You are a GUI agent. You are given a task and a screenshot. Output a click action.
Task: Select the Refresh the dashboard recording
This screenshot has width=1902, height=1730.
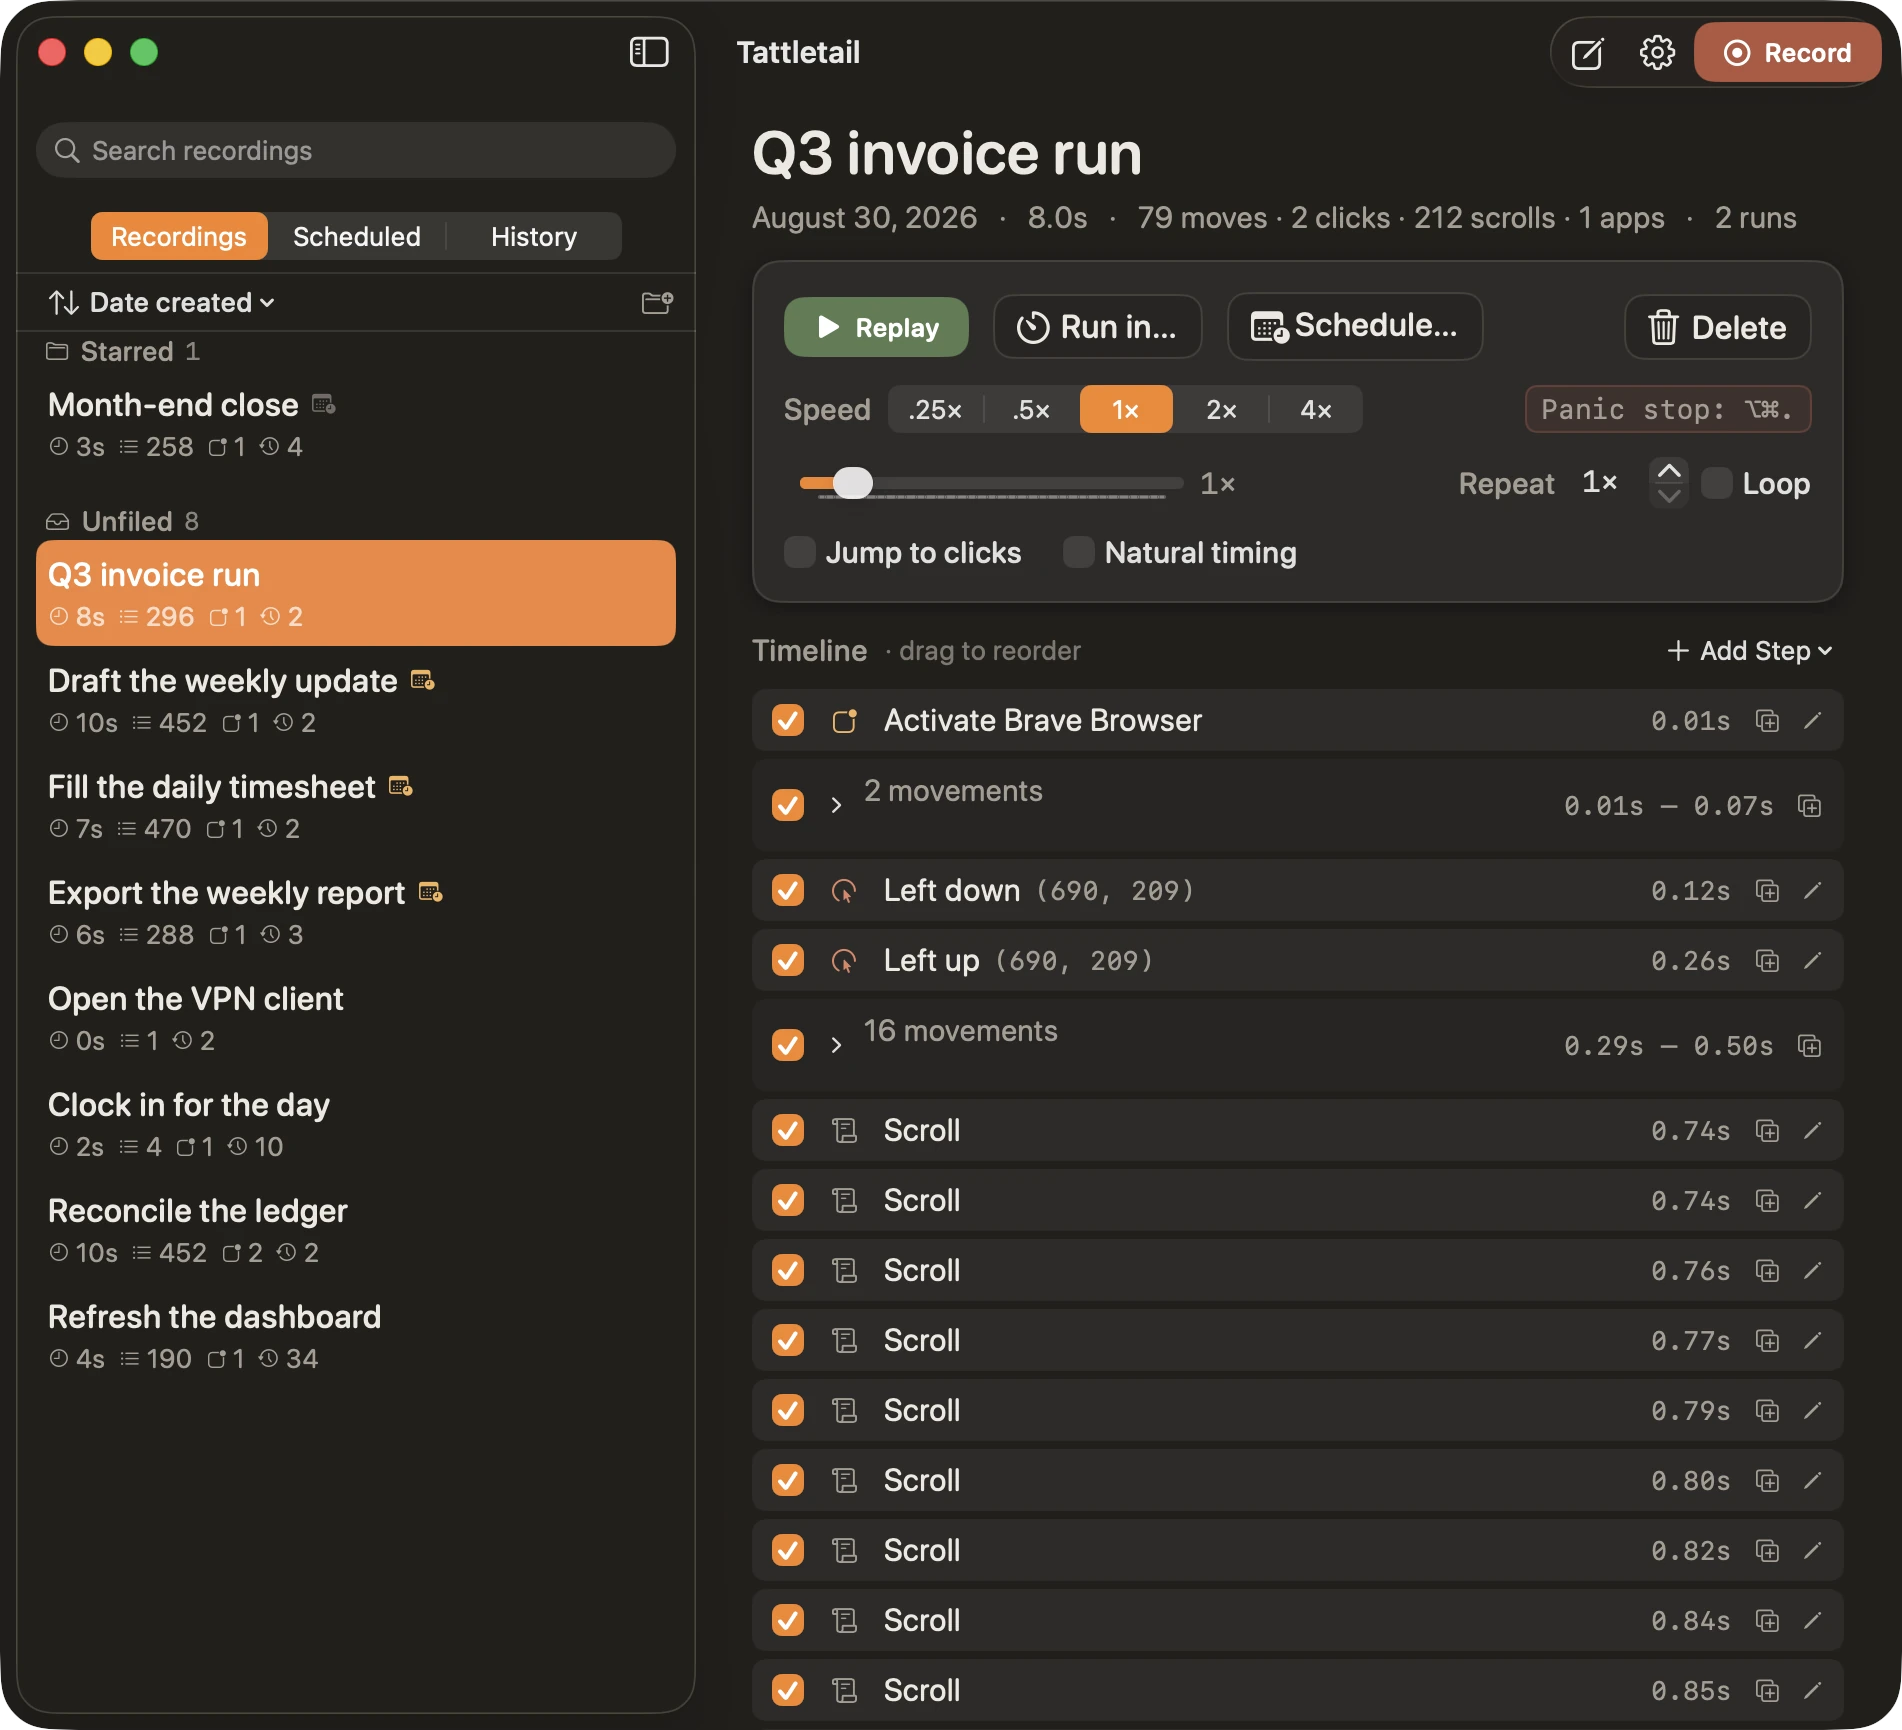coord(356,1336)
